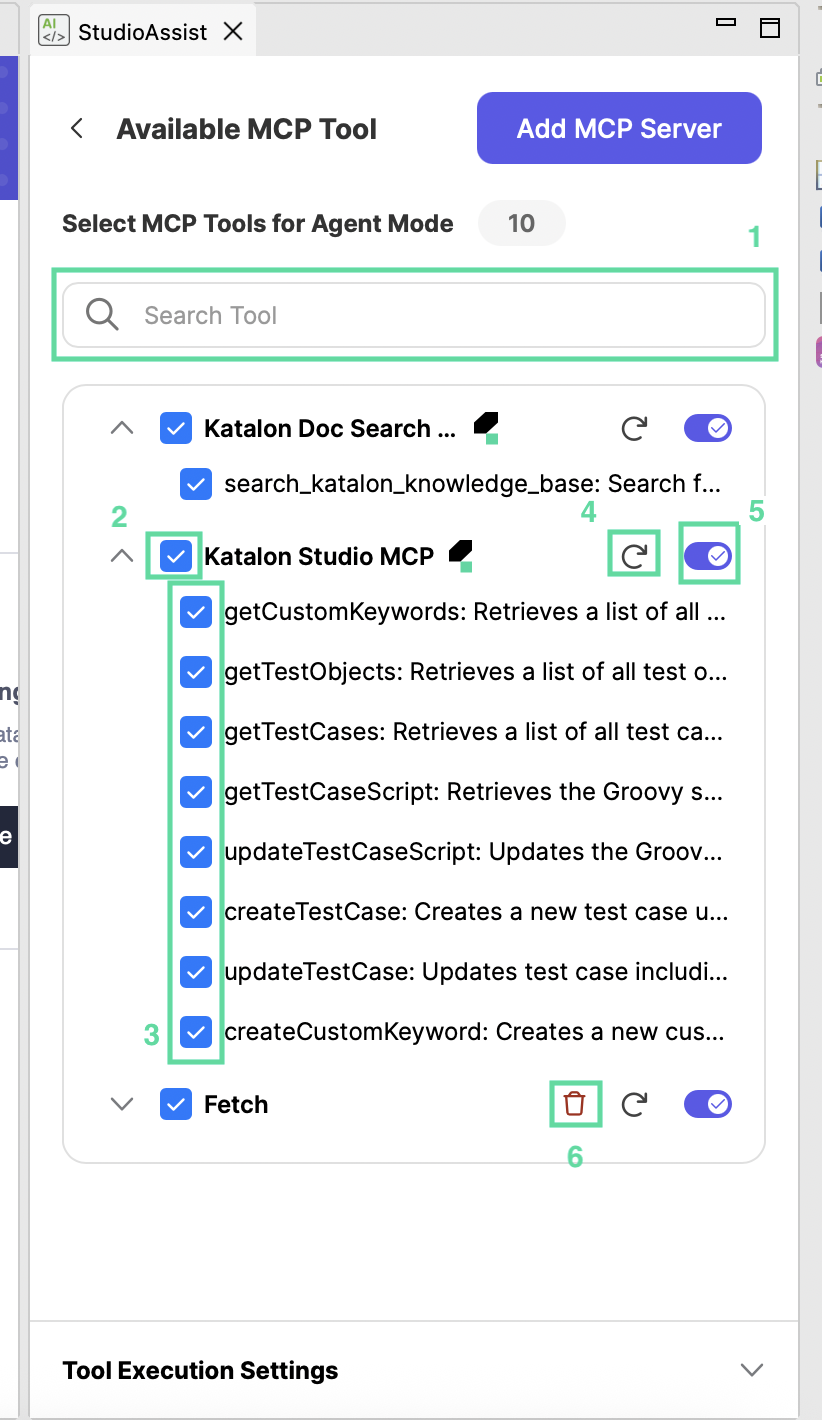The width and height of the screenshot is (822, 1420).
Task: Uncheck the Fetch server checkbox
Action: 176,1104
